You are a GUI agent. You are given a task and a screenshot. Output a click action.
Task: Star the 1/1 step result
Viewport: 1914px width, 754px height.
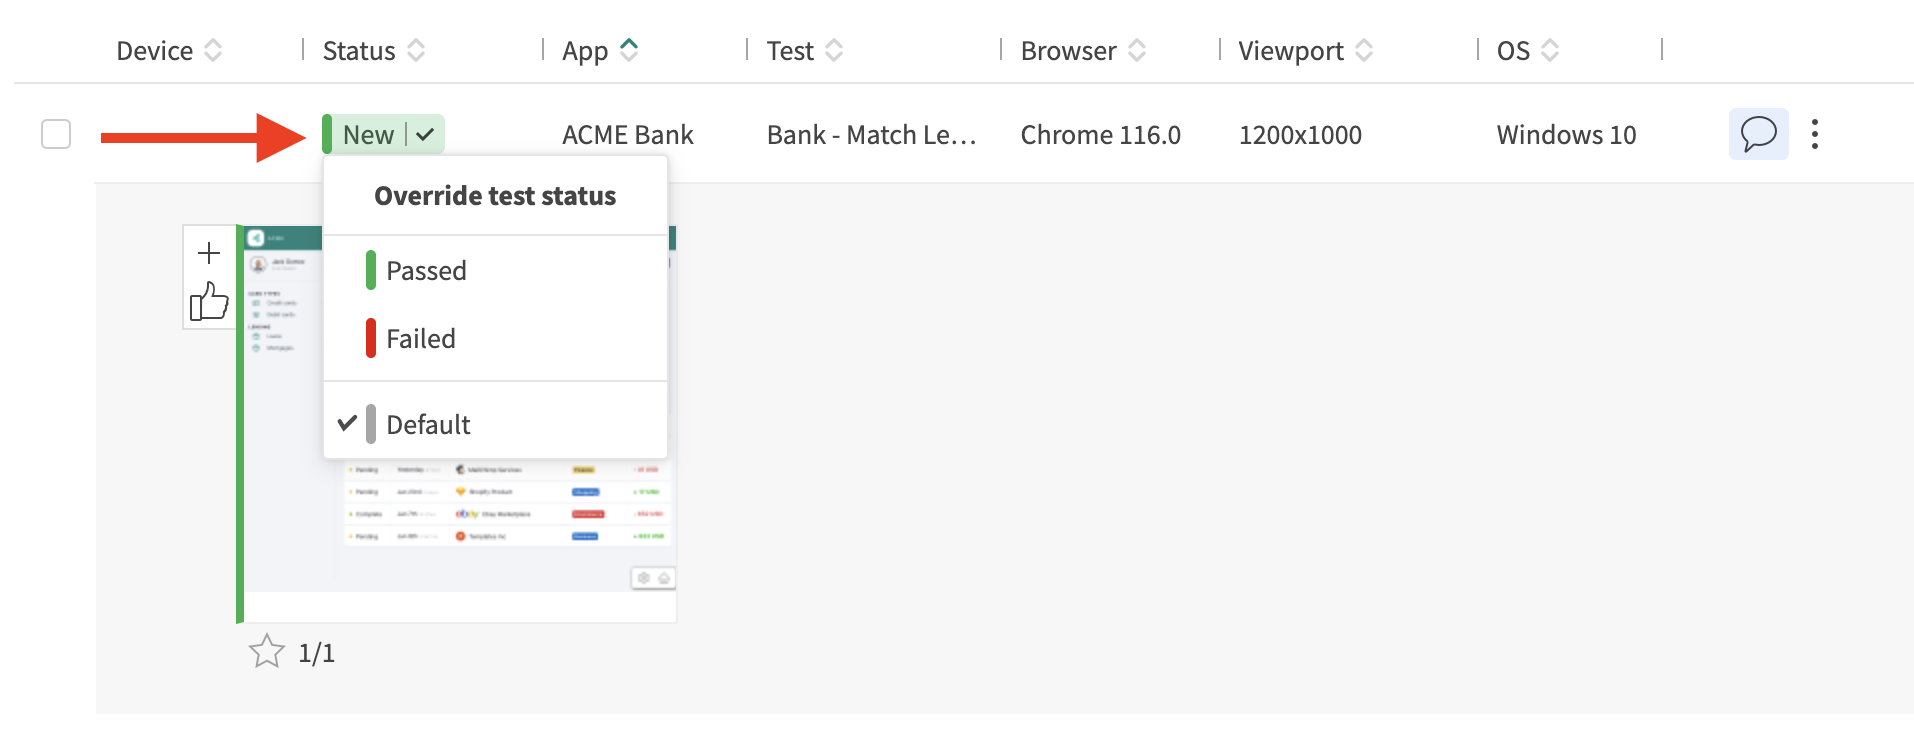click(267, 652)
